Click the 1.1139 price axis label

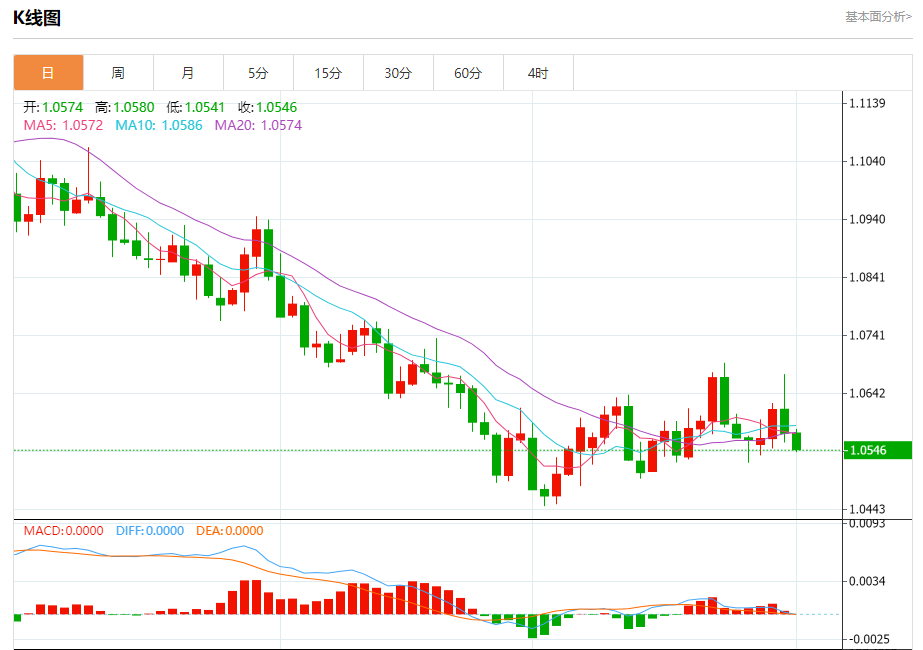tap(867, 104)
